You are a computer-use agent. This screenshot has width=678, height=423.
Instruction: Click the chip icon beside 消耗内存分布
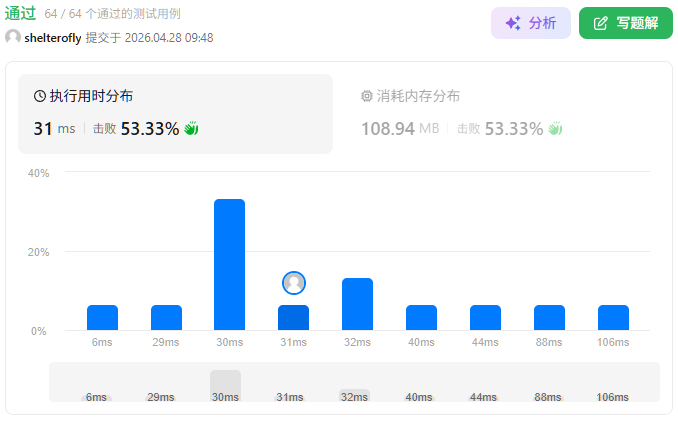[366, 97]
